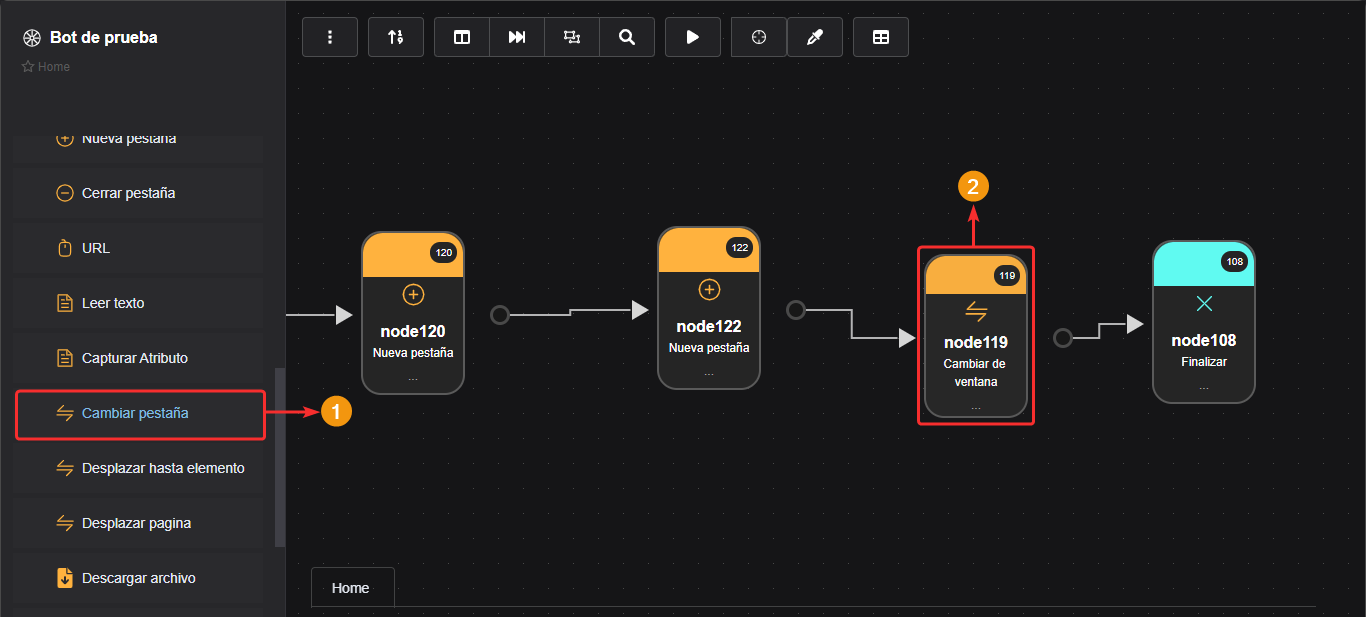Expand the ellipsis at bottom of node119
Screen dimensions: 1366x617
point(976,407)
